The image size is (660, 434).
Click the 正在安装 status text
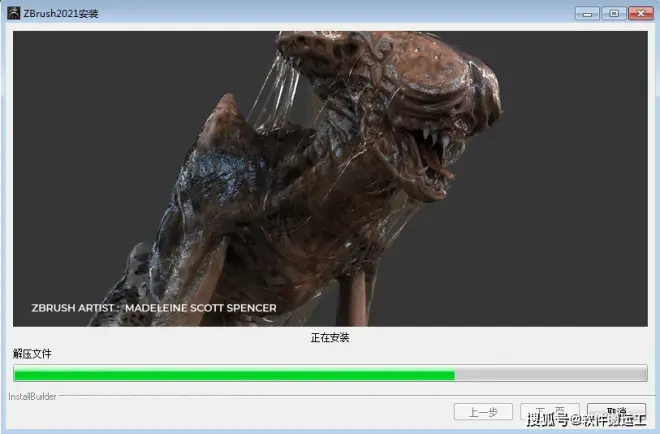coord(330,338)
